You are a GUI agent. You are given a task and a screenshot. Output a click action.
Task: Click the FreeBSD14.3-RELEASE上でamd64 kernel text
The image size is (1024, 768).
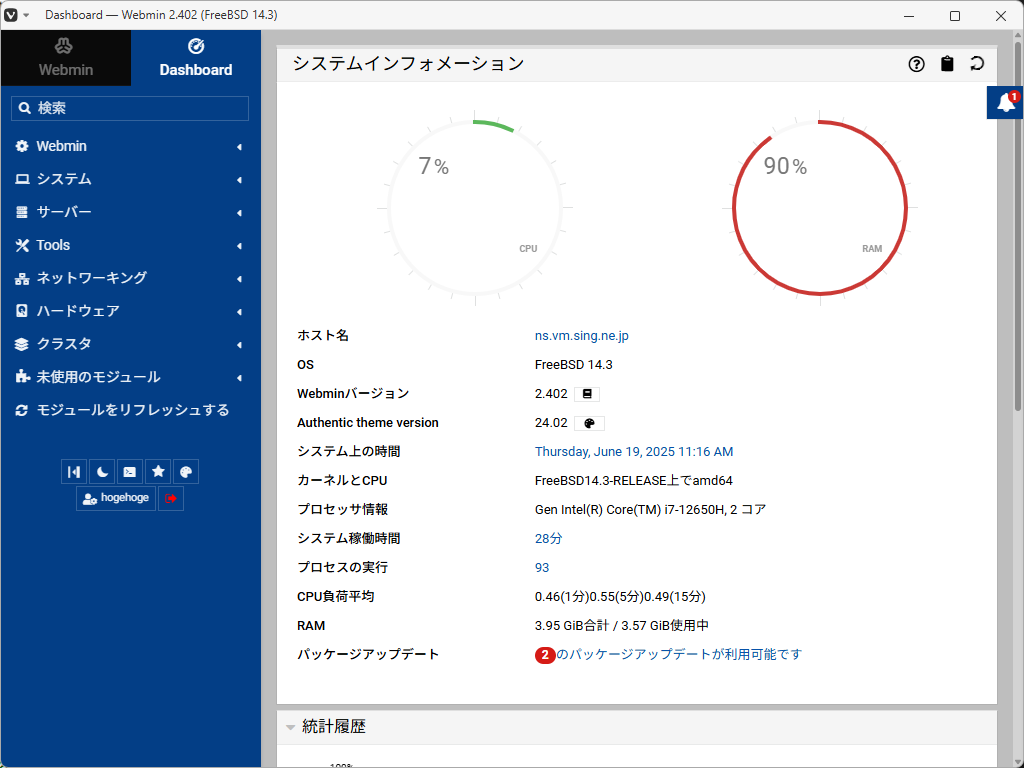[x=633, y=481]
